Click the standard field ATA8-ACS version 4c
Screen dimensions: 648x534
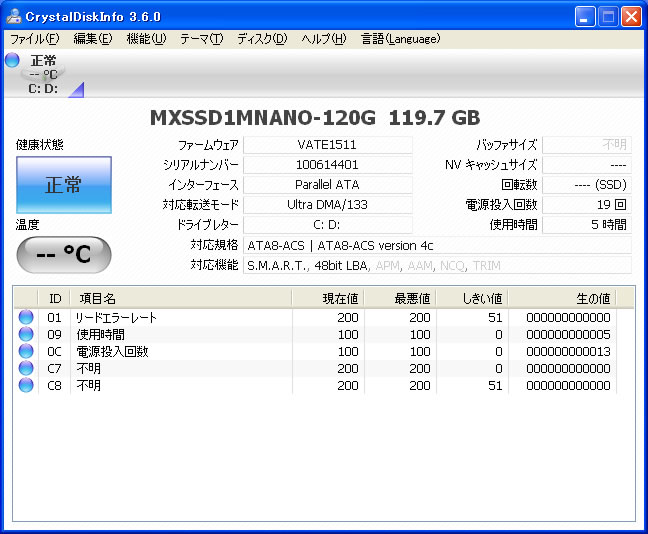pos(437,246)
